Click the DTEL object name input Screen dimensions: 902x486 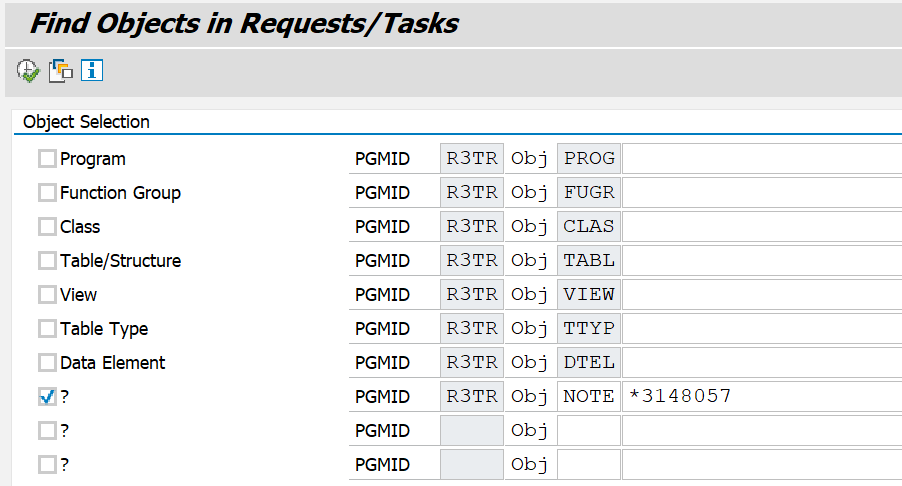pyautogui.click(x=761, y=363)
